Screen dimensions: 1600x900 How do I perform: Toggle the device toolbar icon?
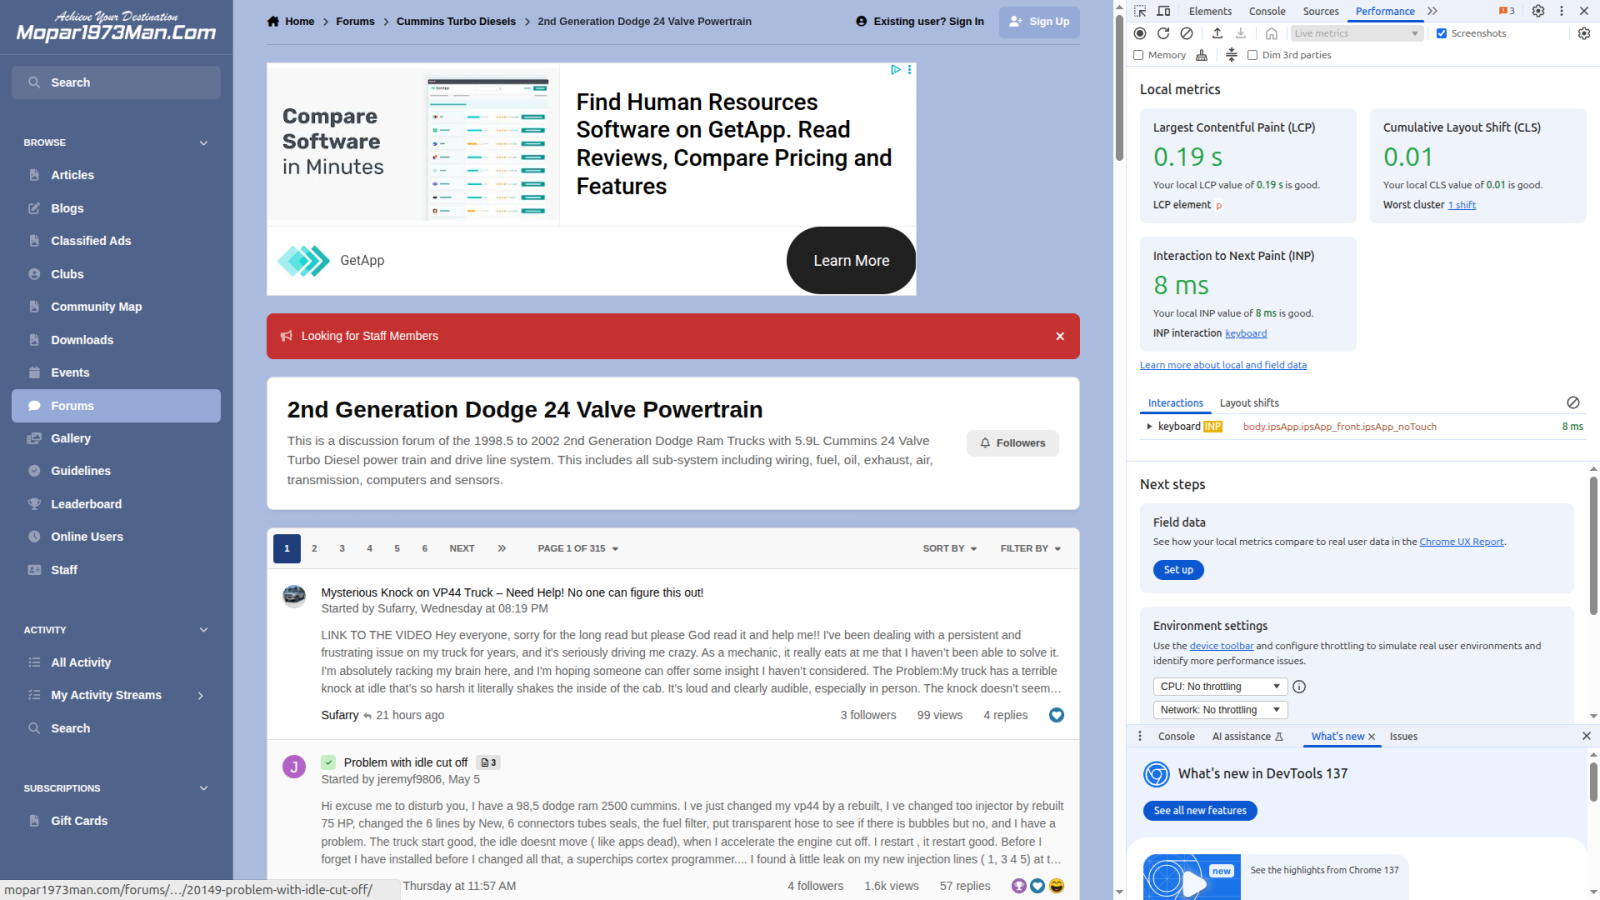1164,11
